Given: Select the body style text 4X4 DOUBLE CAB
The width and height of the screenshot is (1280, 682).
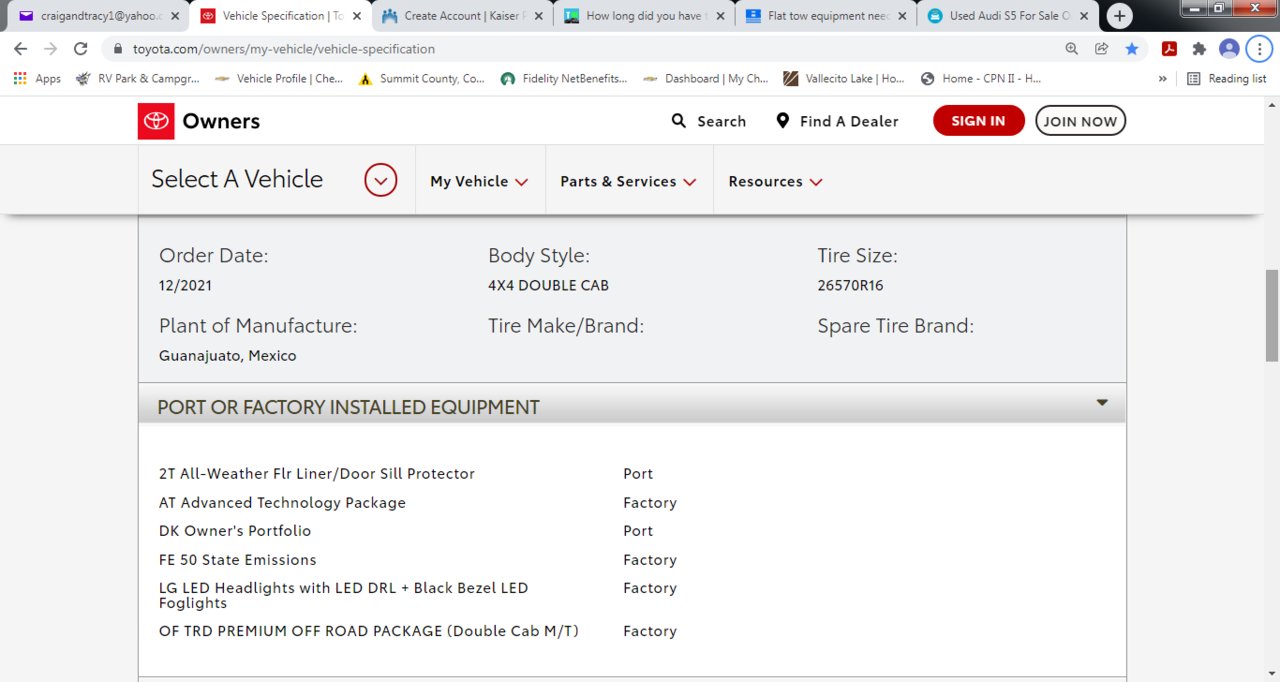Looking at the screenshot, I should [x=548, y=285].
